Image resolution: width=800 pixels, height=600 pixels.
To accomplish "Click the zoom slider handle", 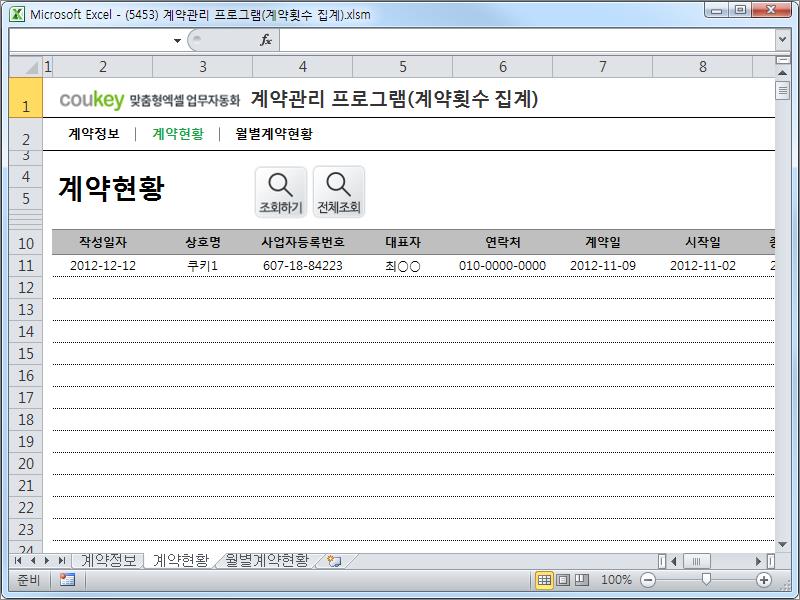I will click(x=706, y=579).
